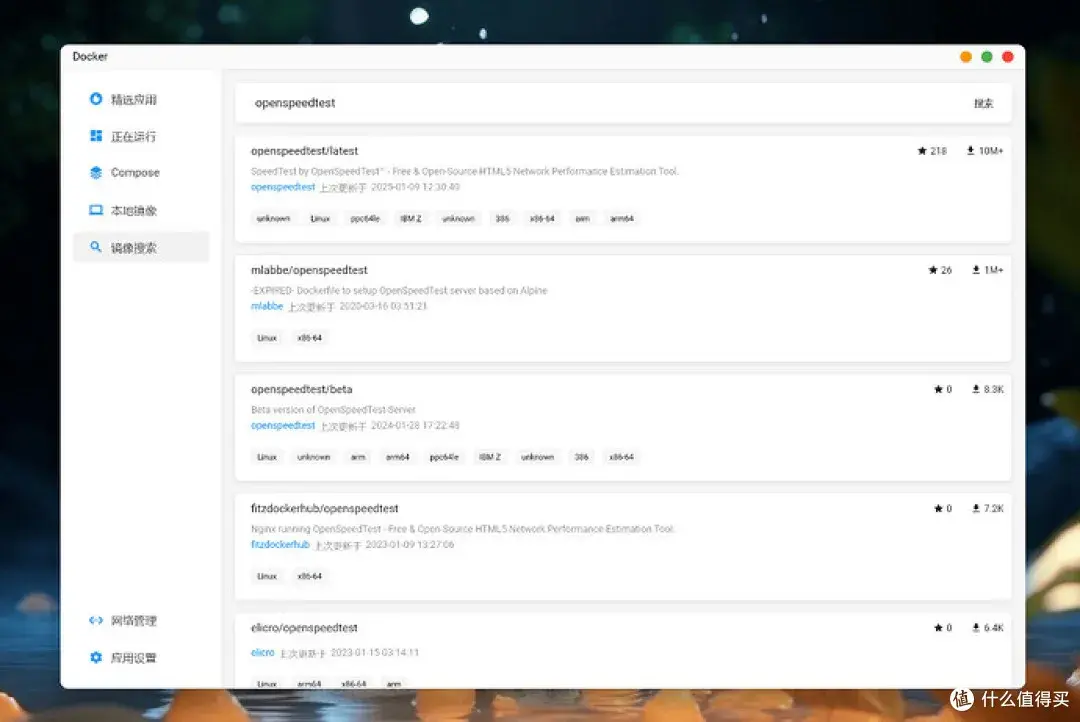Click the orange minimize window button
The image size is (1080, 722).
click(966, 56)
